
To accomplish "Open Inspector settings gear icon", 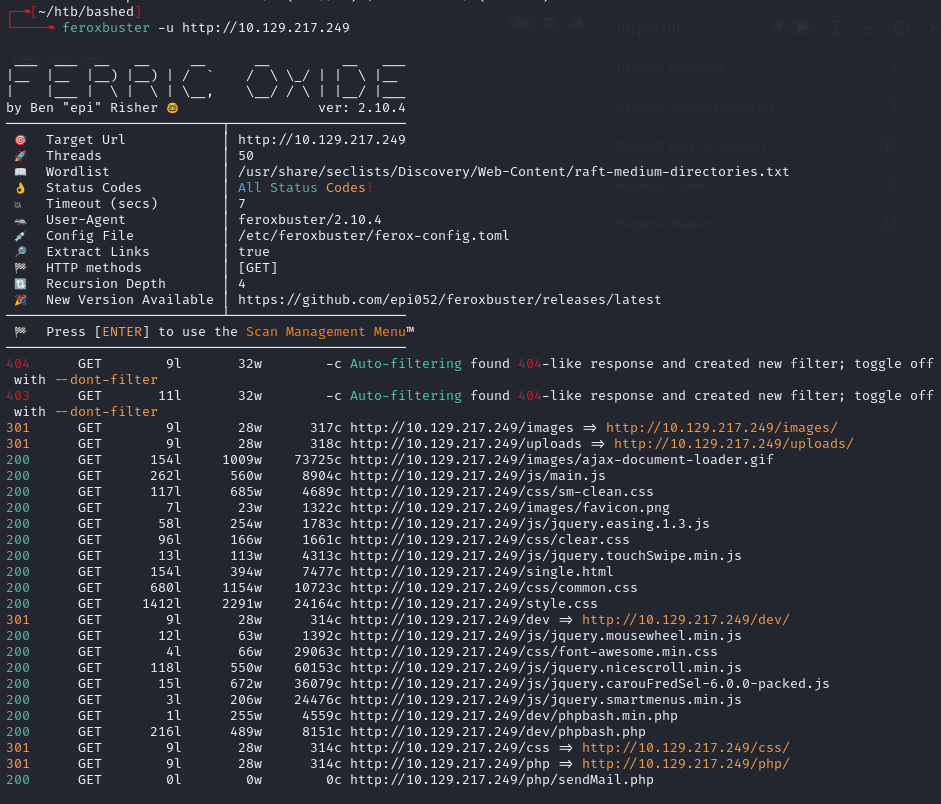I will pyautogui.click(x=901, y=28).
